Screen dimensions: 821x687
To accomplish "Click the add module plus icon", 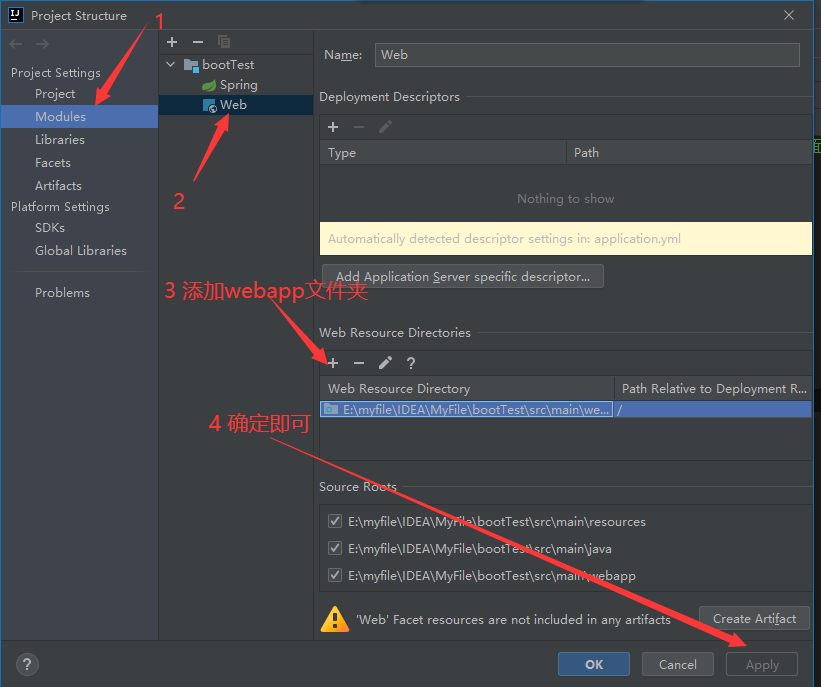I will (x=172, y=41).
